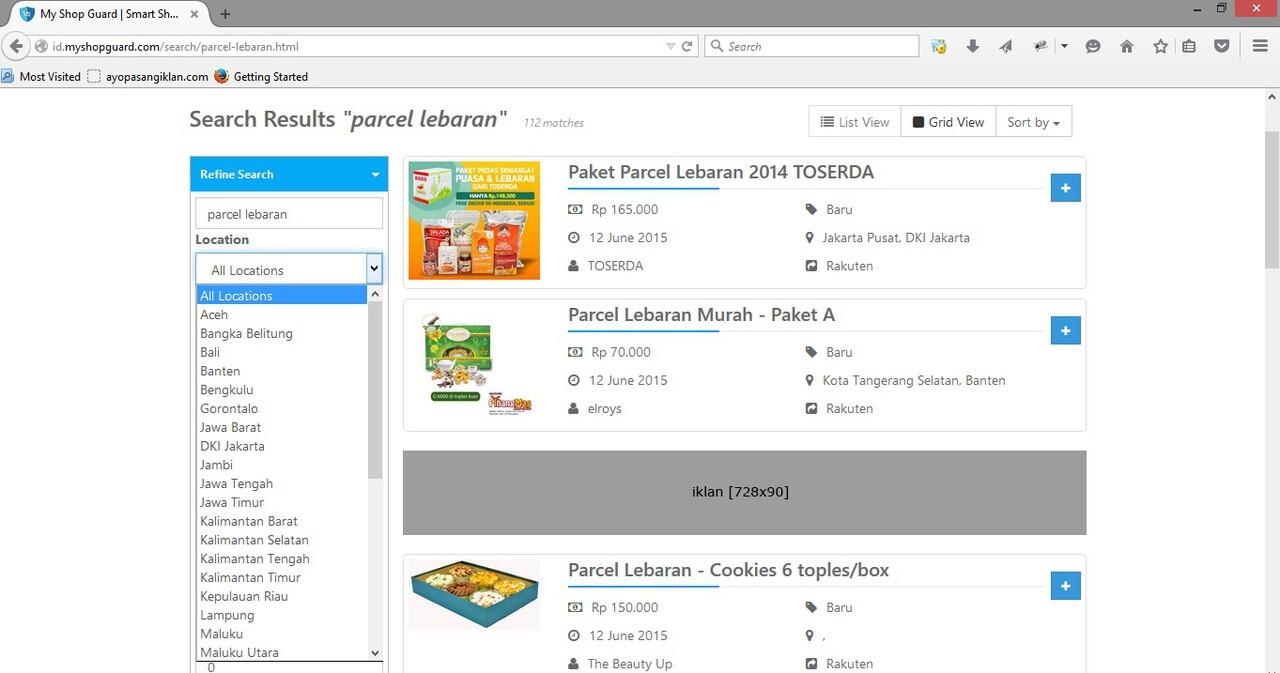
Task: Bookmark this page with star icon
Action: [1160, 46]
